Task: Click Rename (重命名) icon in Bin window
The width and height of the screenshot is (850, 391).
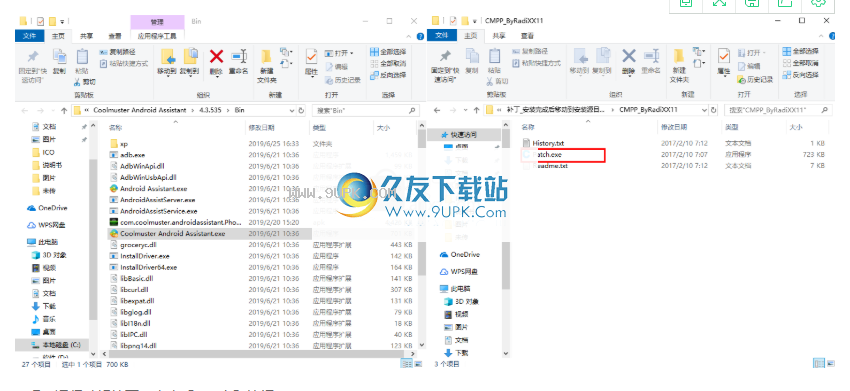Action: pyautogui.click(x=239, y=61)
